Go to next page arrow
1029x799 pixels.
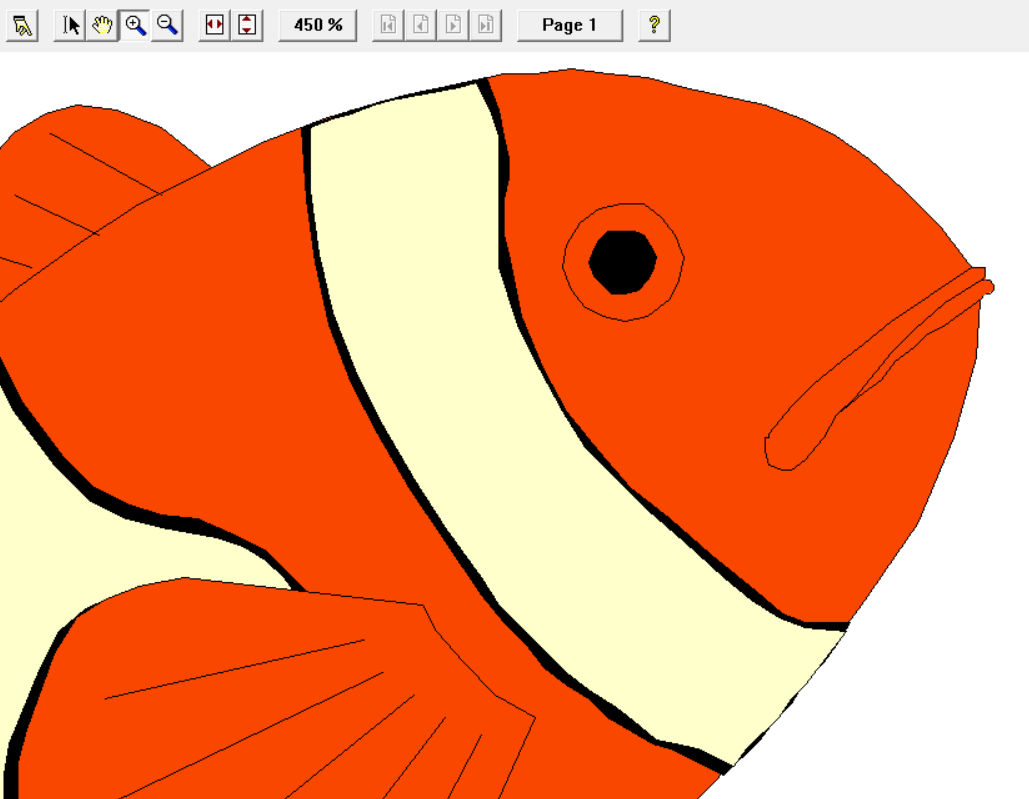click(x=453, y=26)
